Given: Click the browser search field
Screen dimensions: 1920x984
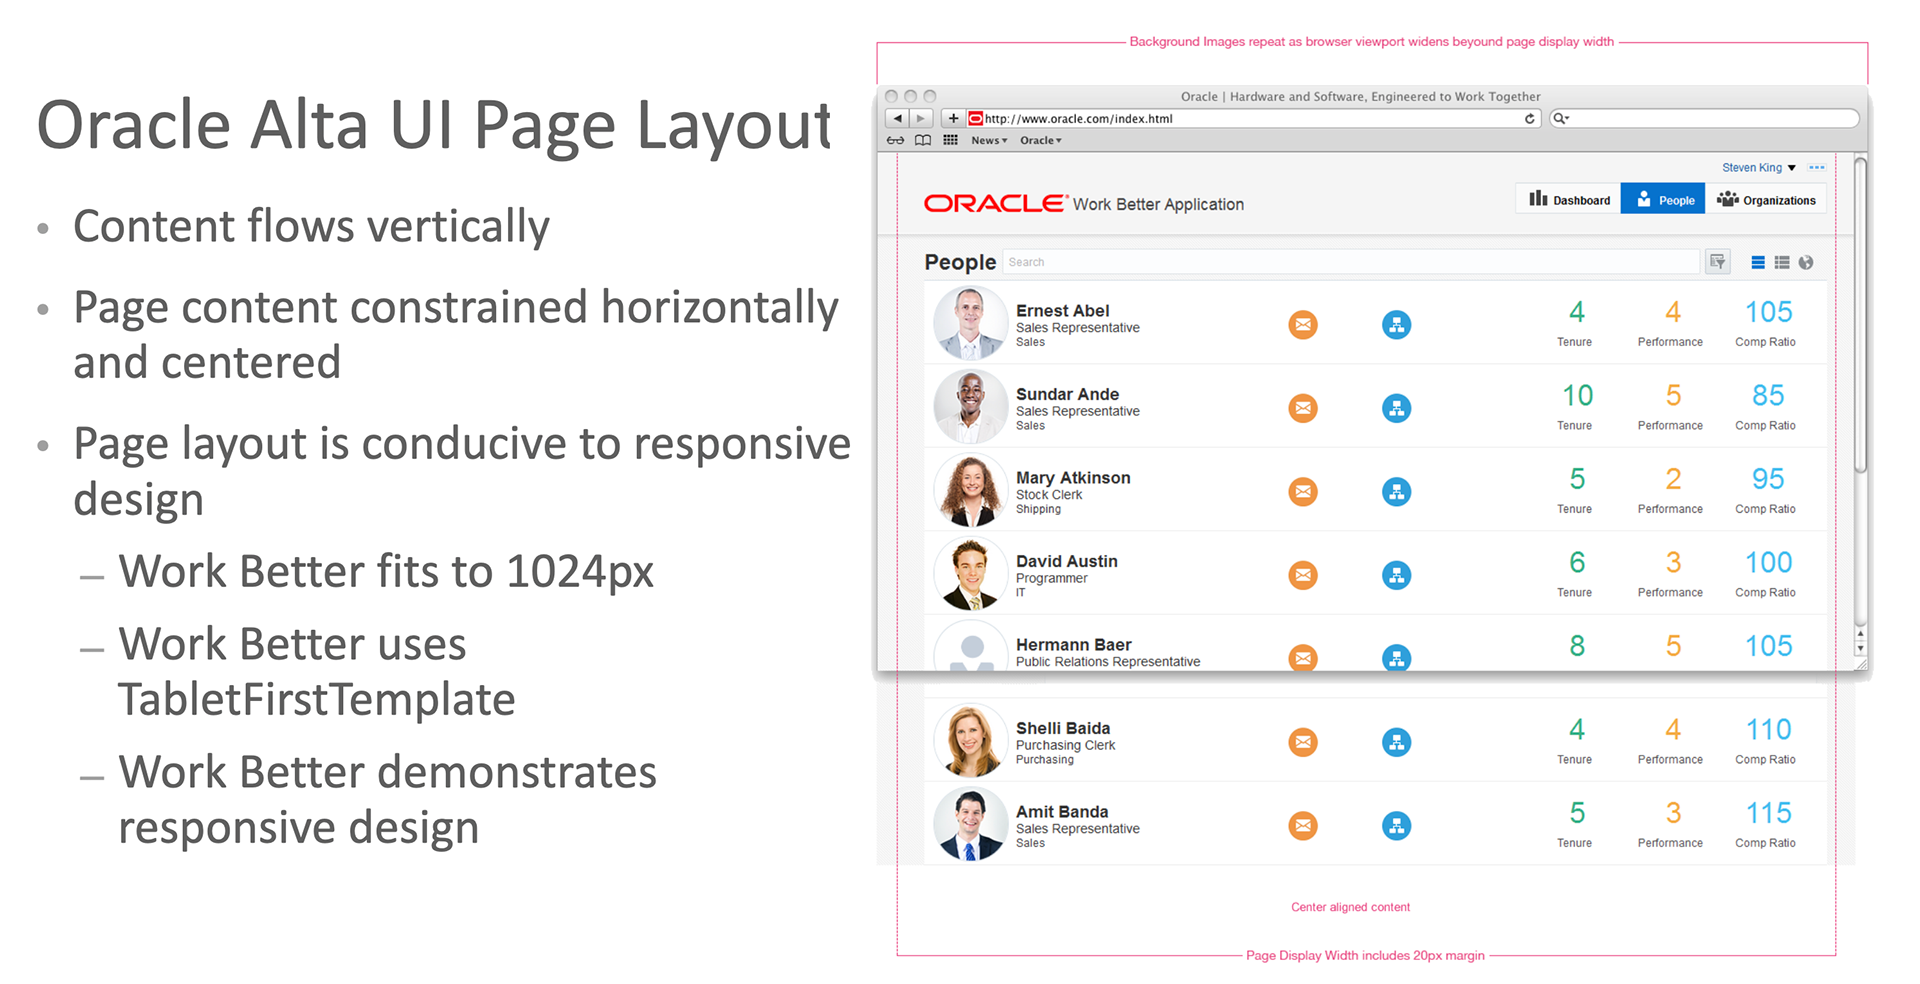Looking at the screenshot, I should pos(1704,118).
